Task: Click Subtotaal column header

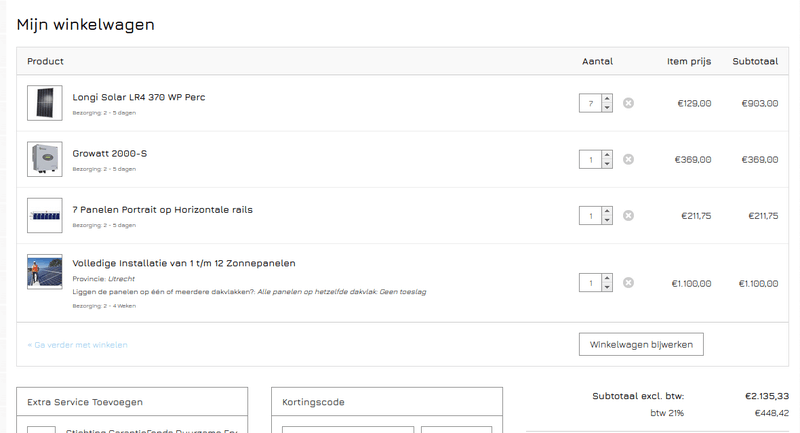Action: pyautogui.click(x=755, y=61)
